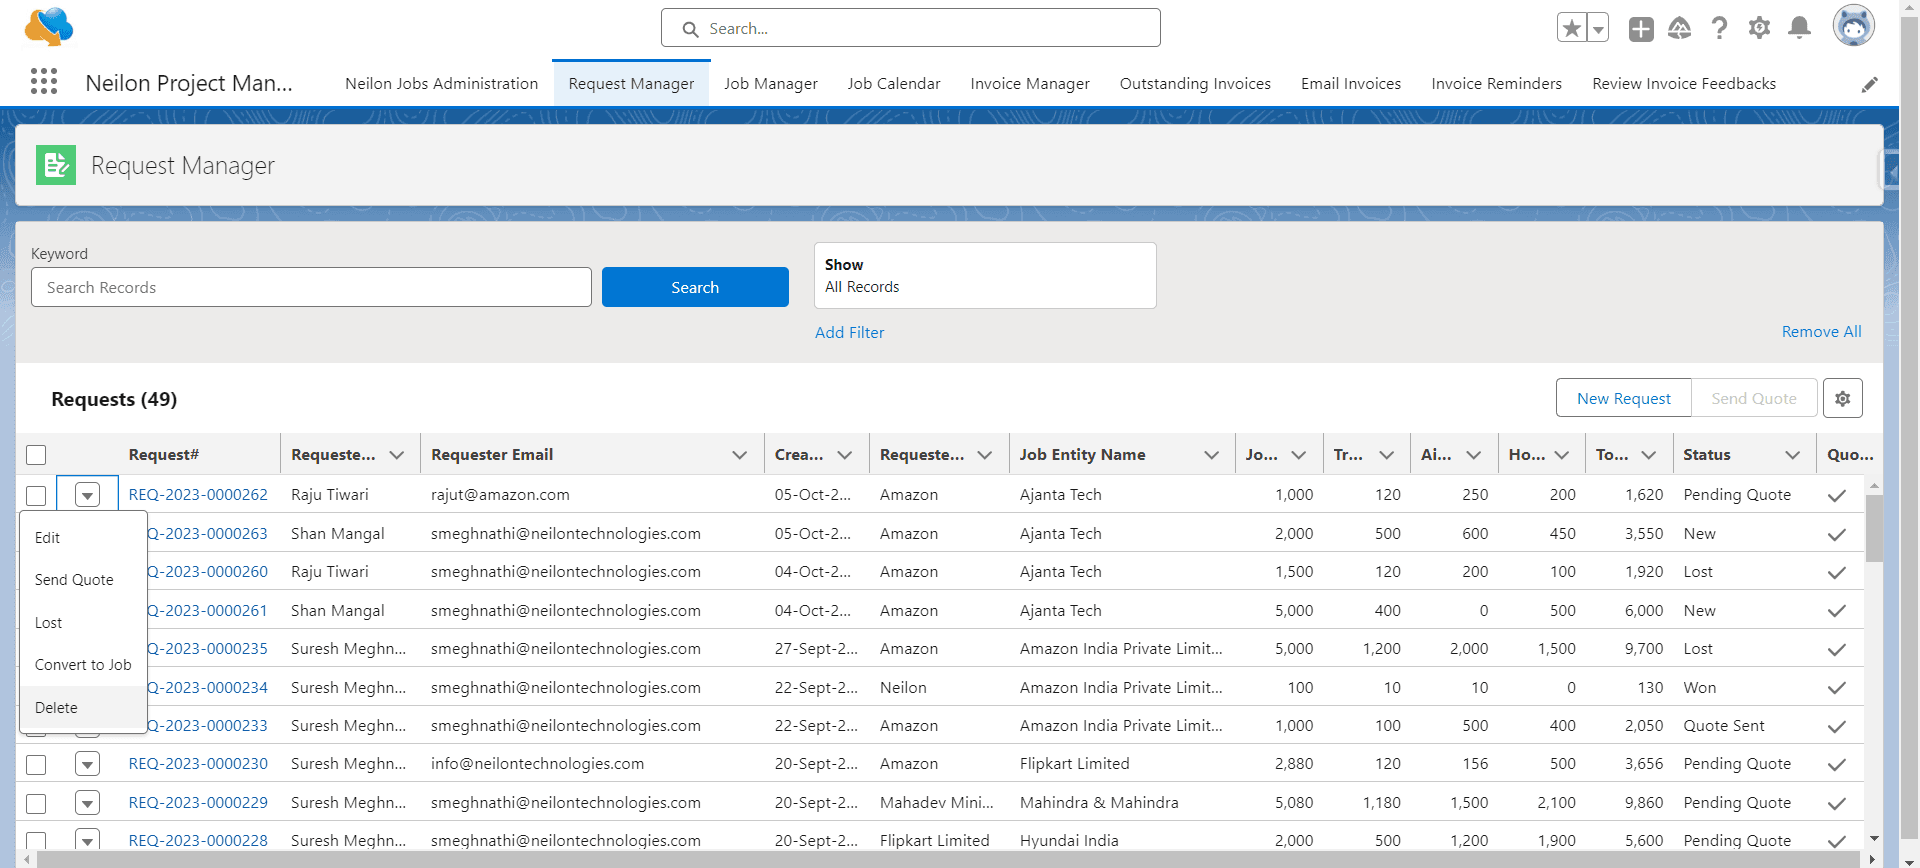This screenshot has height=868, width=1920.
Task: Open the Setup gear icon
Action: pos(1759,28)
